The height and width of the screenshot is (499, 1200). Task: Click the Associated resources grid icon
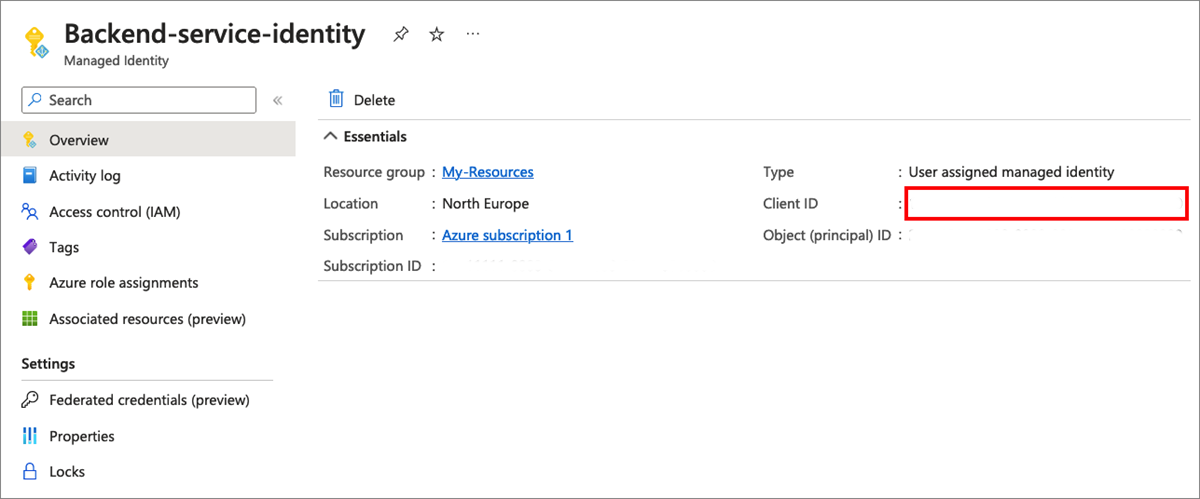click(x=30, y=319)
